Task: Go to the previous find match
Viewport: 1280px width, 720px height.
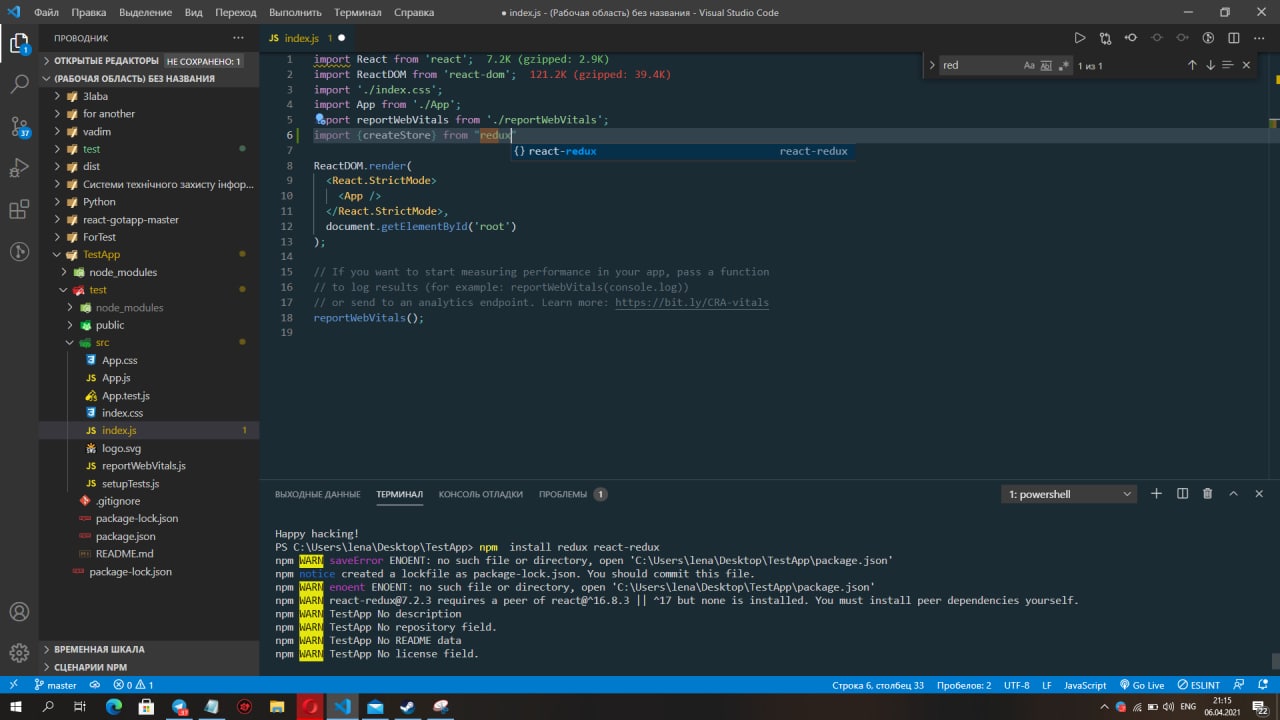Action: (1192, 65)
